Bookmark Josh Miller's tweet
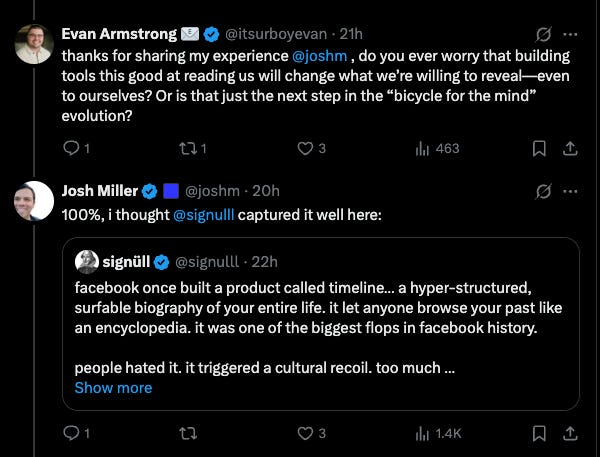 539,433
